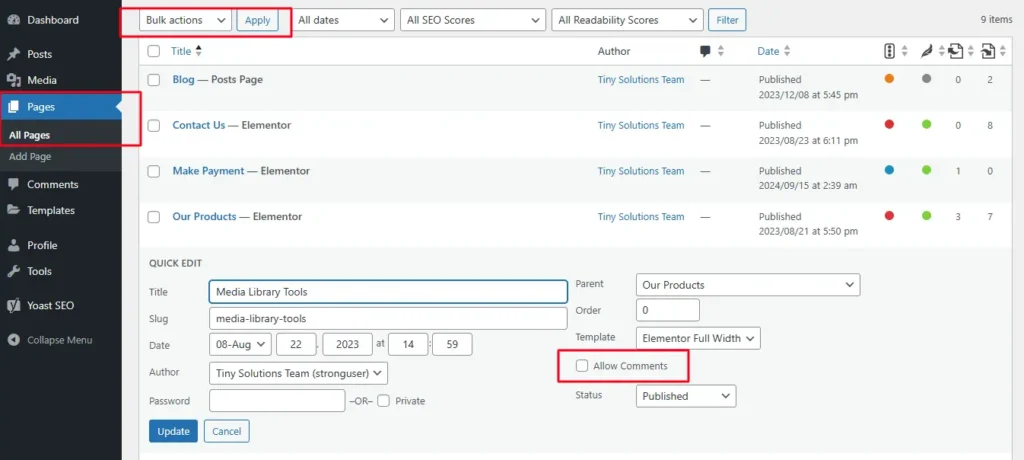
Task: Open the Author dropdown in Quick Edit
Action: 298,373
